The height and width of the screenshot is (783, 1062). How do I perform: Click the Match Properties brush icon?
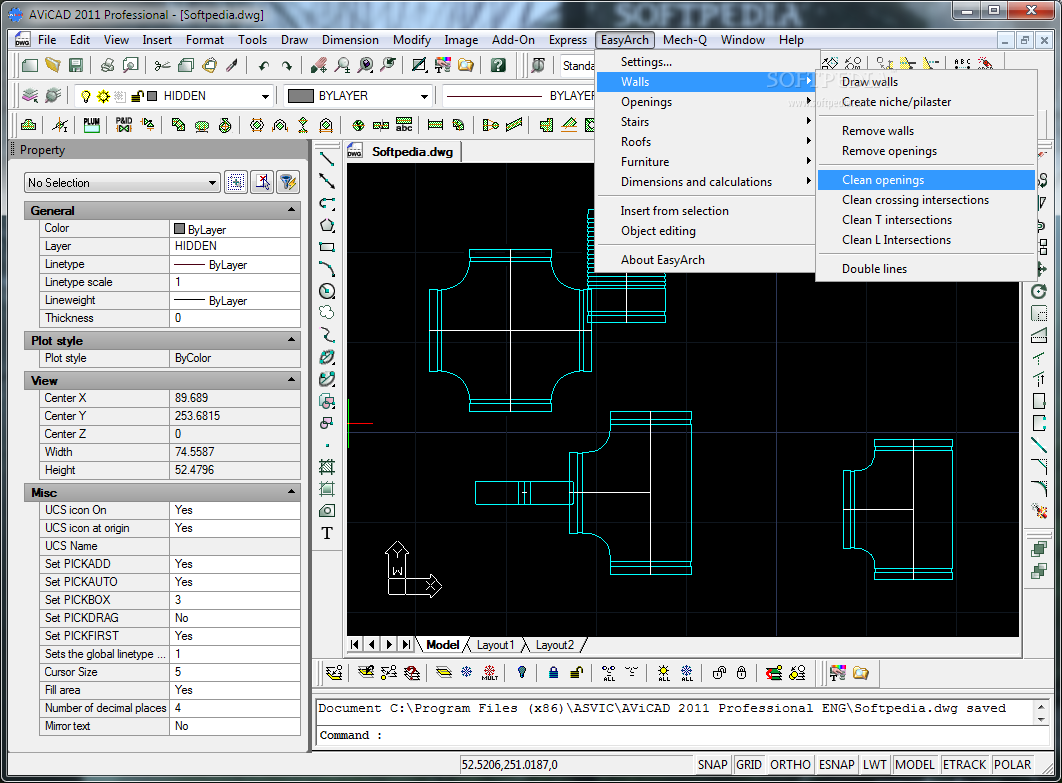pyautogui.click(x=232, y=65)
